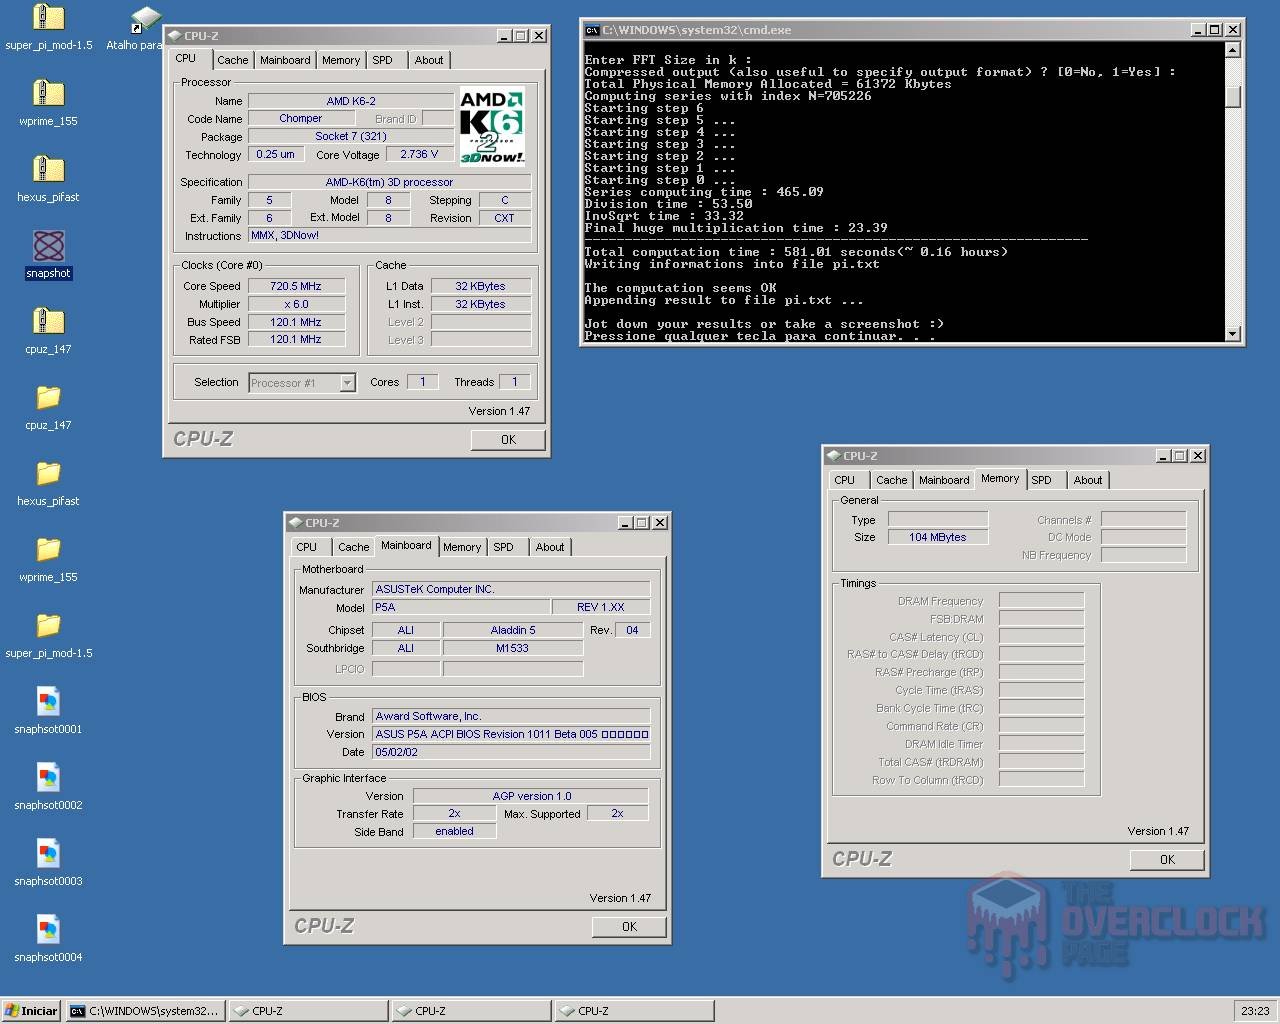Select the snapshot desktop icon

(x=48, y=246)
